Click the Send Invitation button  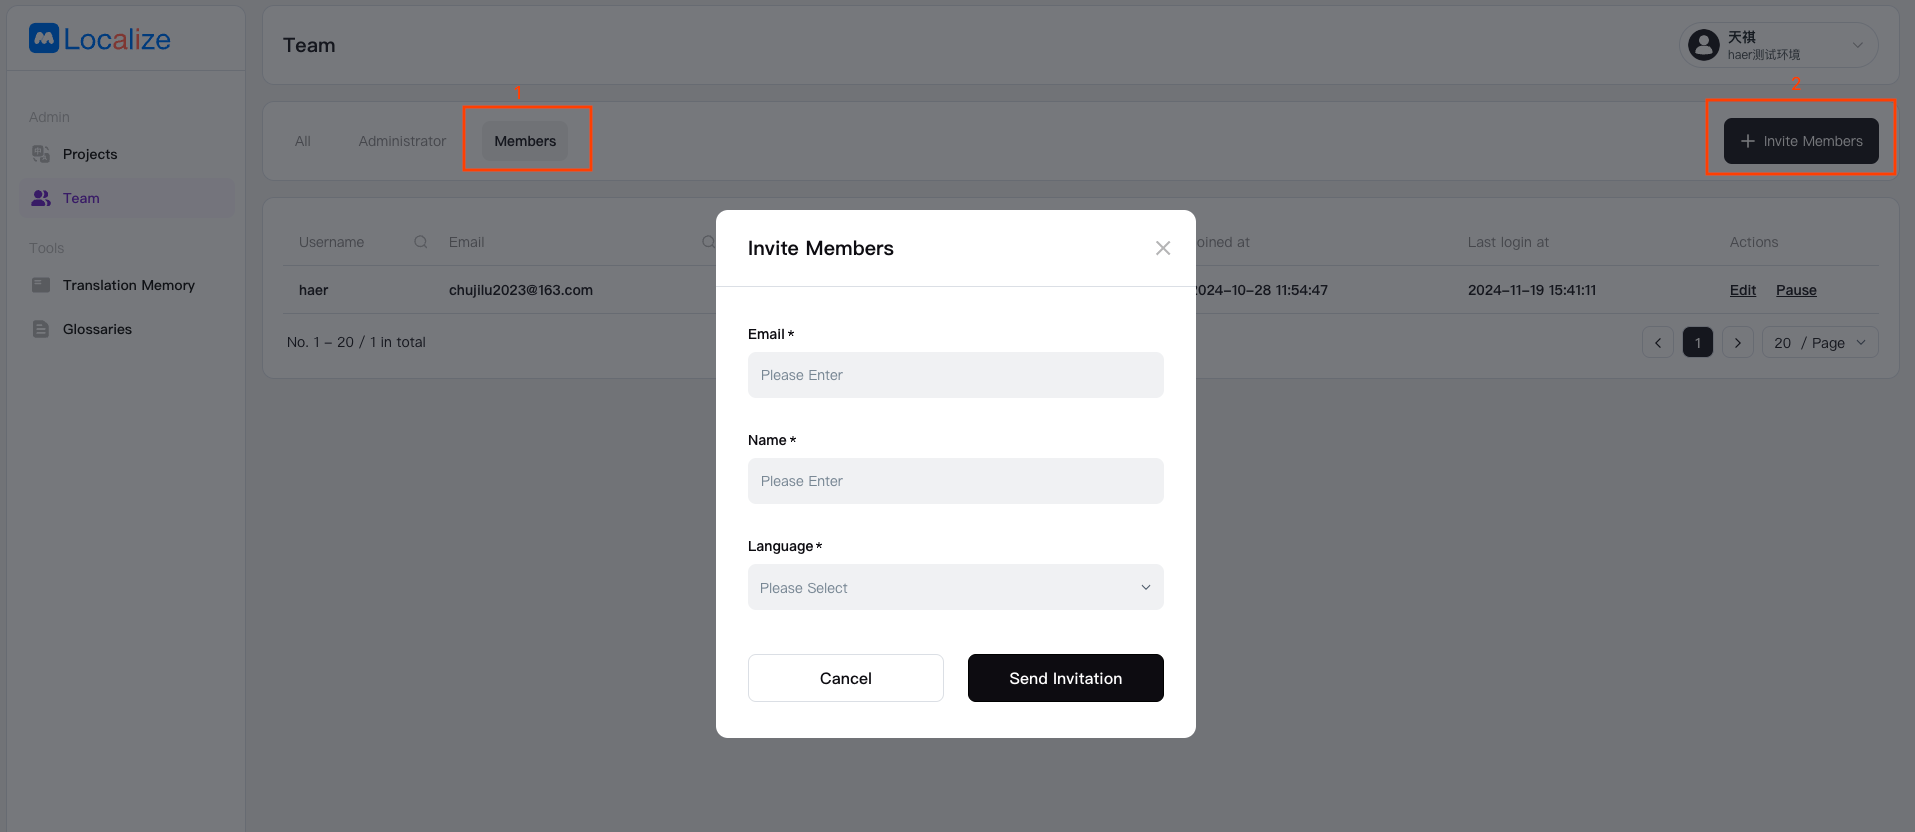coord(1065,678)
